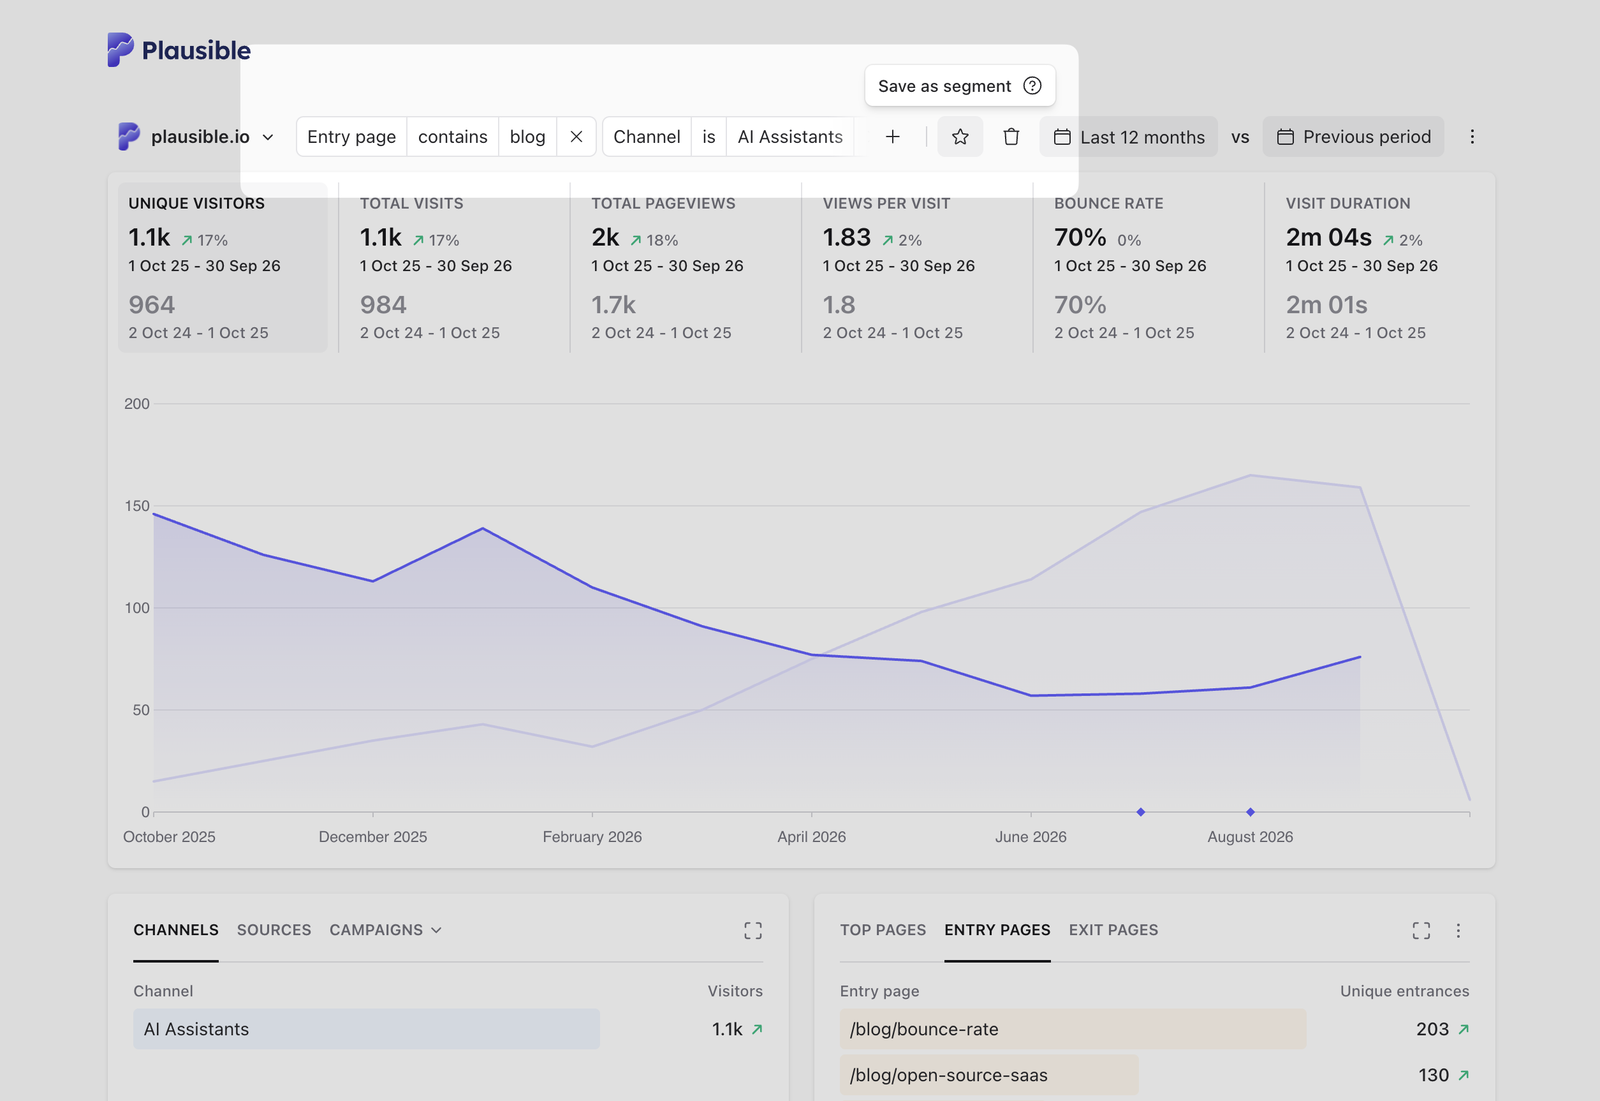This screenshot has width=1600, height=1101.
Task: Click the 'contains' operator in Entry page filter
Action: 453,137
